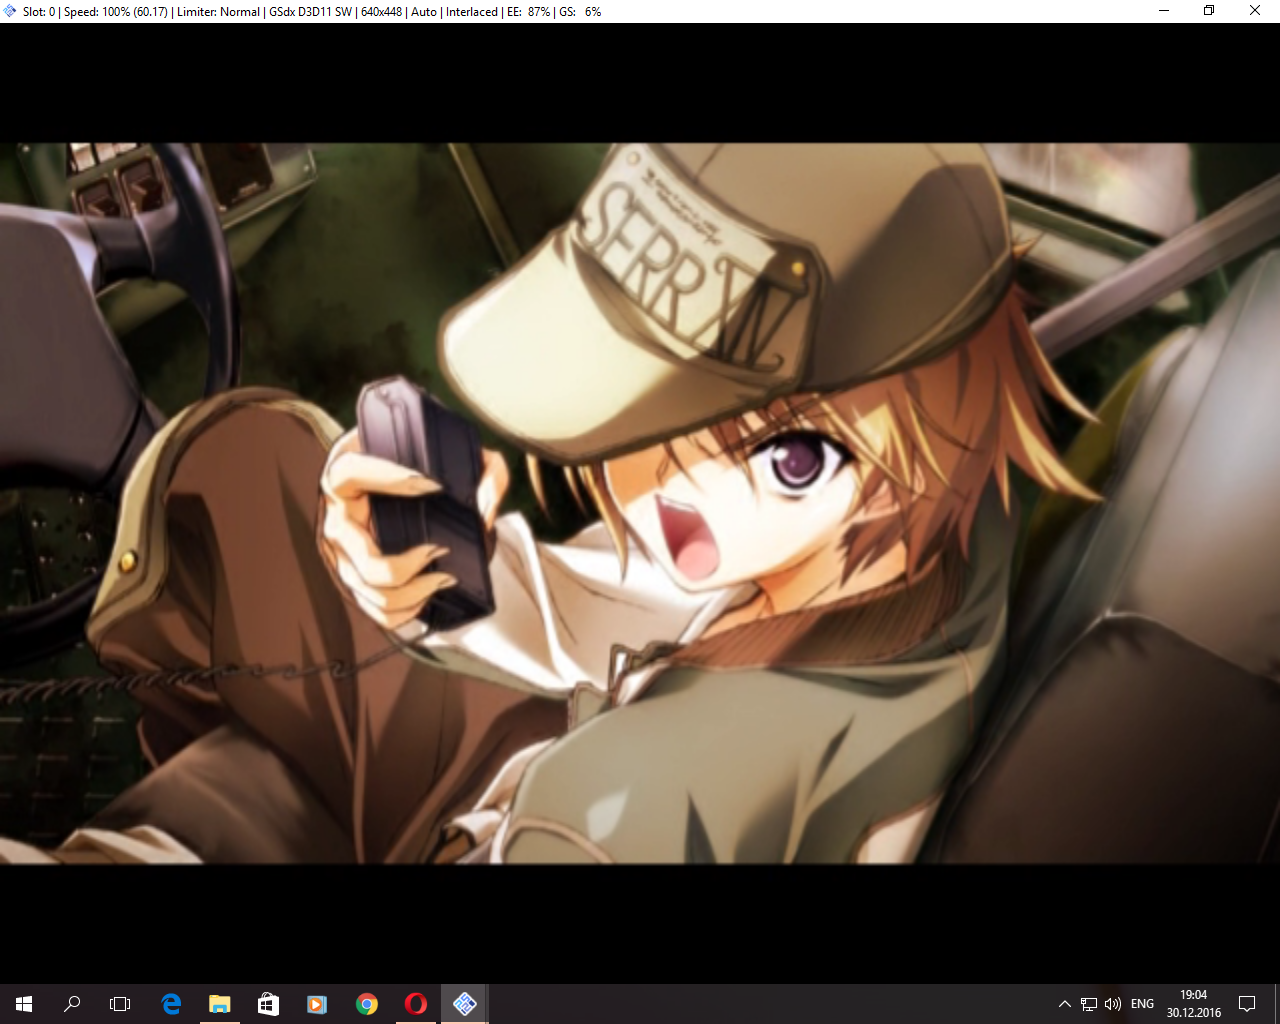Open Task View from the taskbar
Image resolution: width=1280 pixels, height=1024 pixels.
pos(120,1004)
